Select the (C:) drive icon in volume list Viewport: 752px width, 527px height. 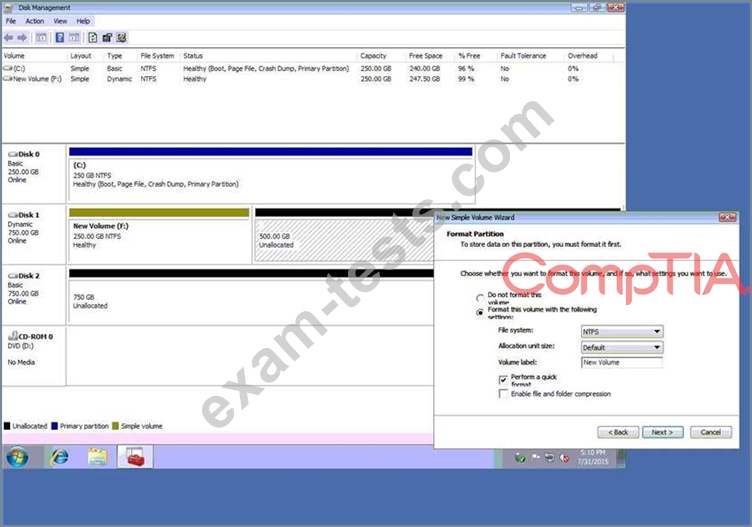pyautogui.click(x=8, y=69)
